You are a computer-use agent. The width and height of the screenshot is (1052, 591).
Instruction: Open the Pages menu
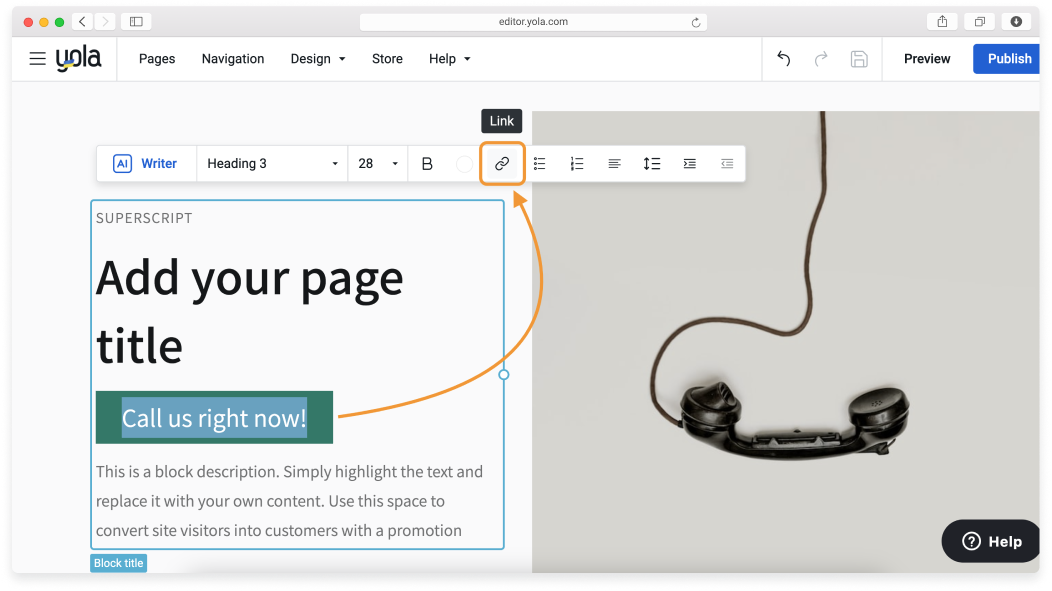click(x=157, y=59)
